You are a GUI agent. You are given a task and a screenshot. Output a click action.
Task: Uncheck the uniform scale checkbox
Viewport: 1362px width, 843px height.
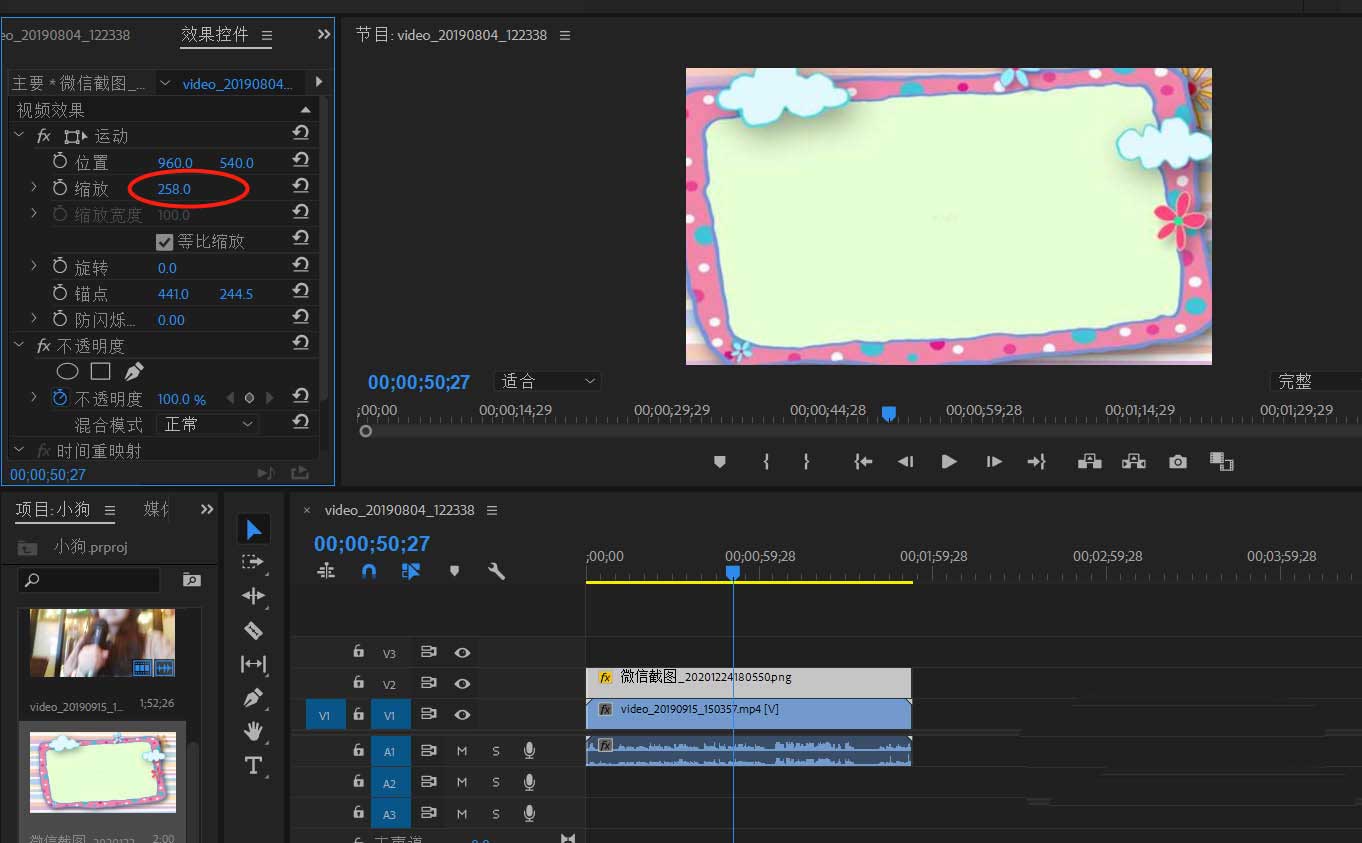[165, 242]
